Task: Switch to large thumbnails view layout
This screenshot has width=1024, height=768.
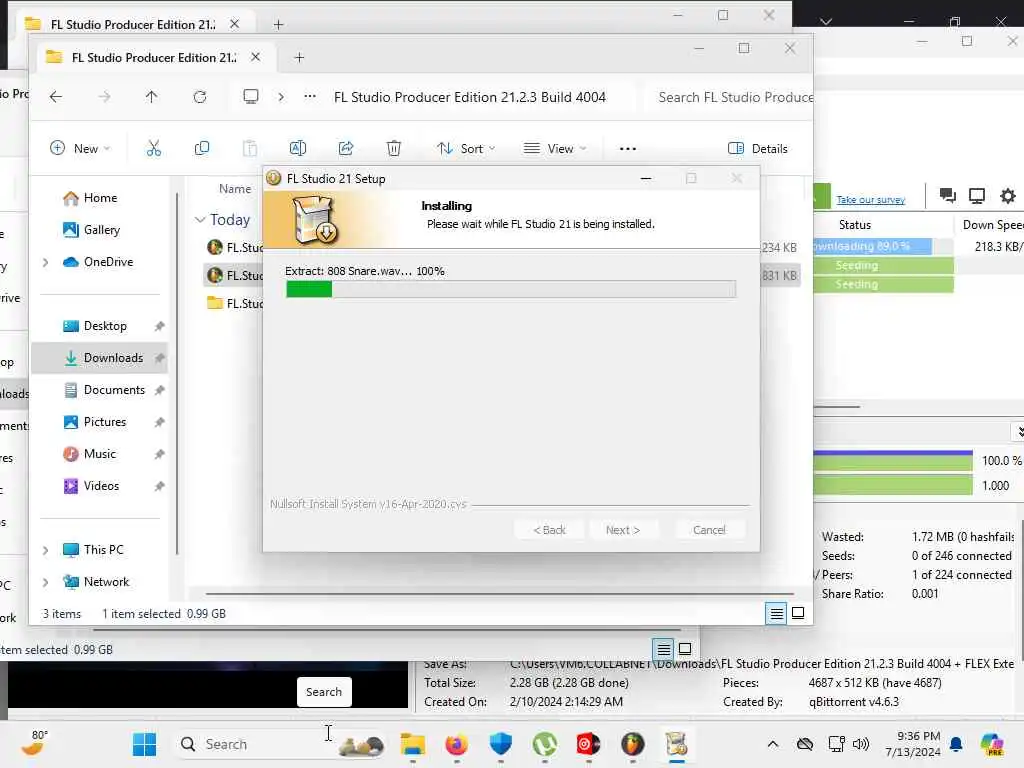Action: click(x=798, y=613)
